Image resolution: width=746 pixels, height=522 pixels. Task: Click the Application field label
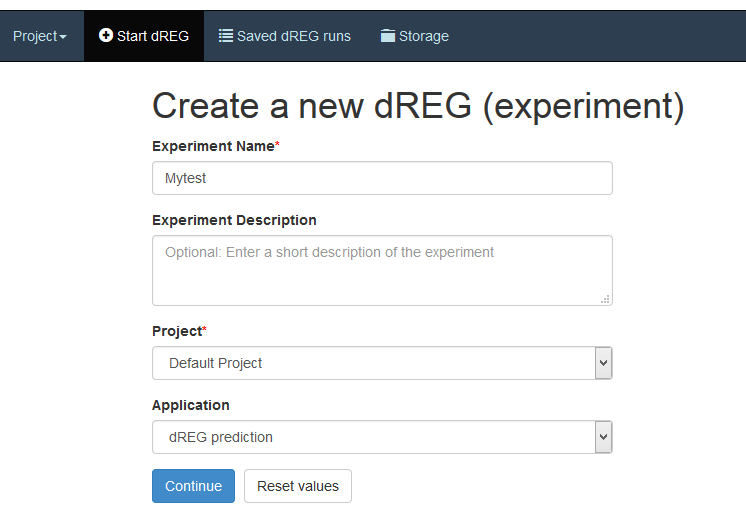(191, 405)
